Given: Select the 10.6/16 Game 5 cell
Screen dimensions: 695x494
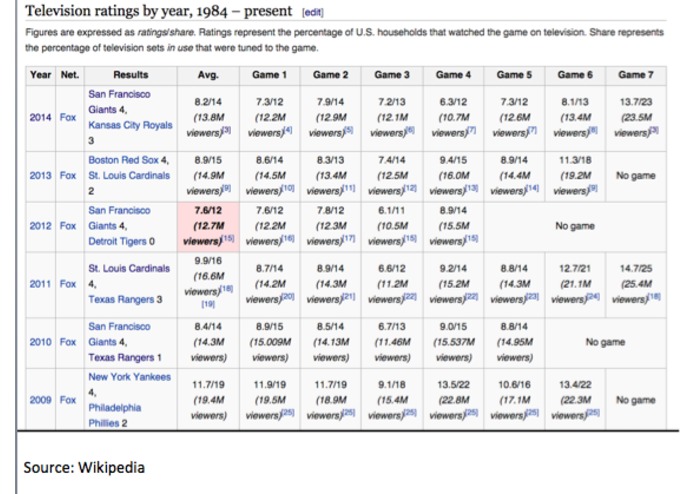Looking at the screenshot, I should click(x=514, y=400).
